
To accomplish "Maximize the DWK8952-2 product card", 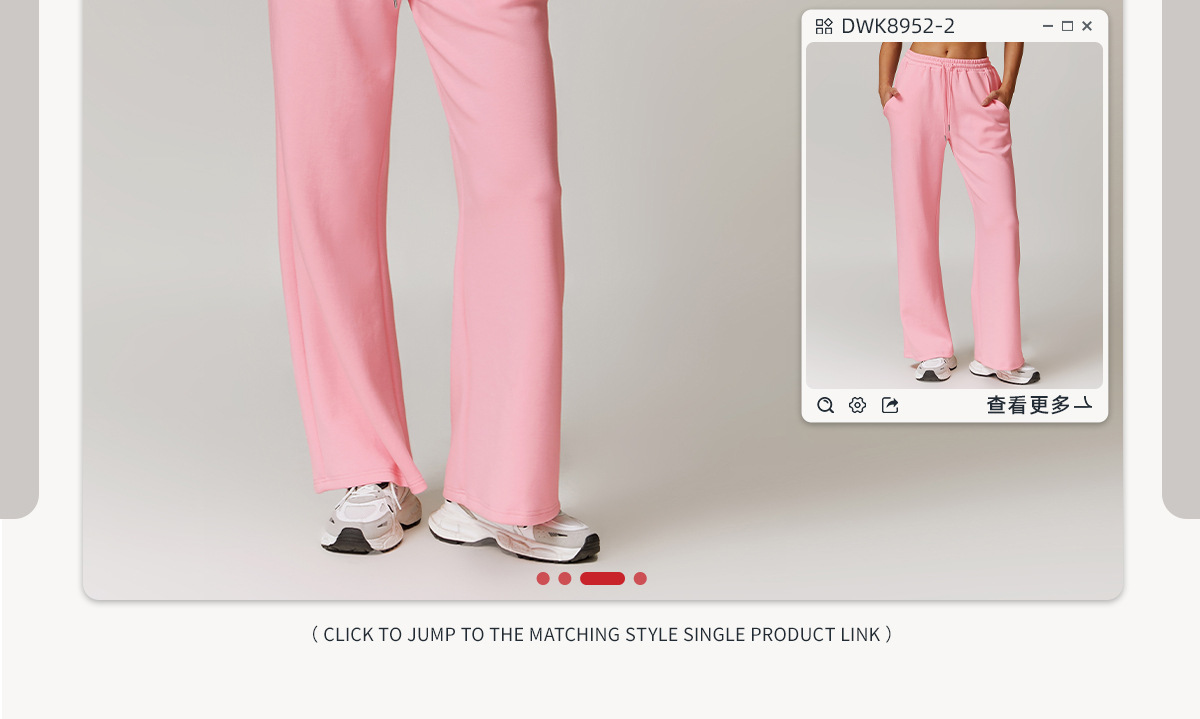I will pyautogui.click(x=1067, y=26).
